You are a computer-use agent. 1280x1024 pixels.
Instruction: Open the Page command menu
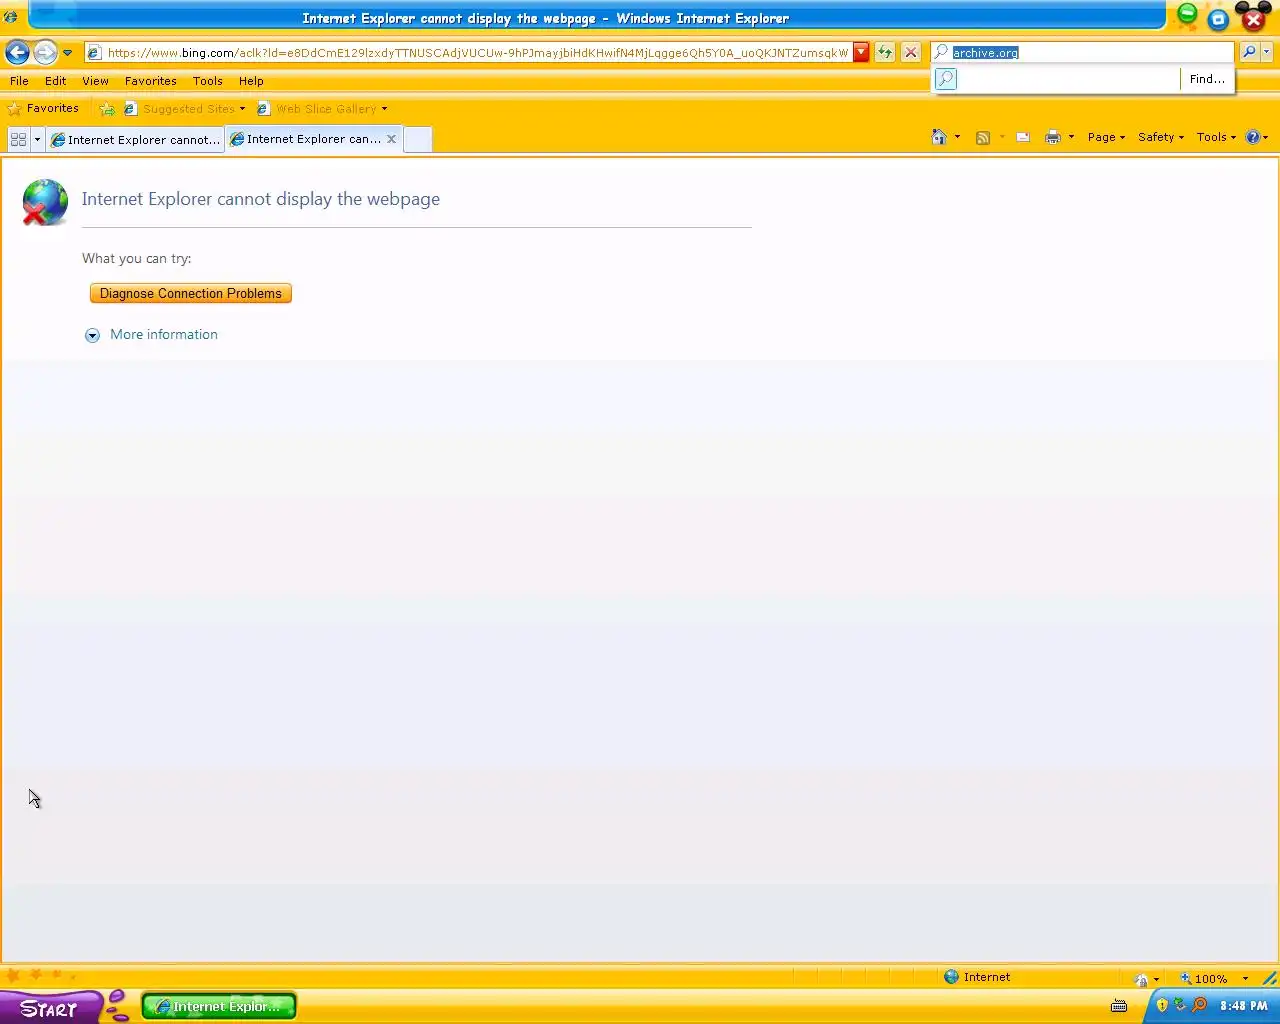(x=1106, y=137)
